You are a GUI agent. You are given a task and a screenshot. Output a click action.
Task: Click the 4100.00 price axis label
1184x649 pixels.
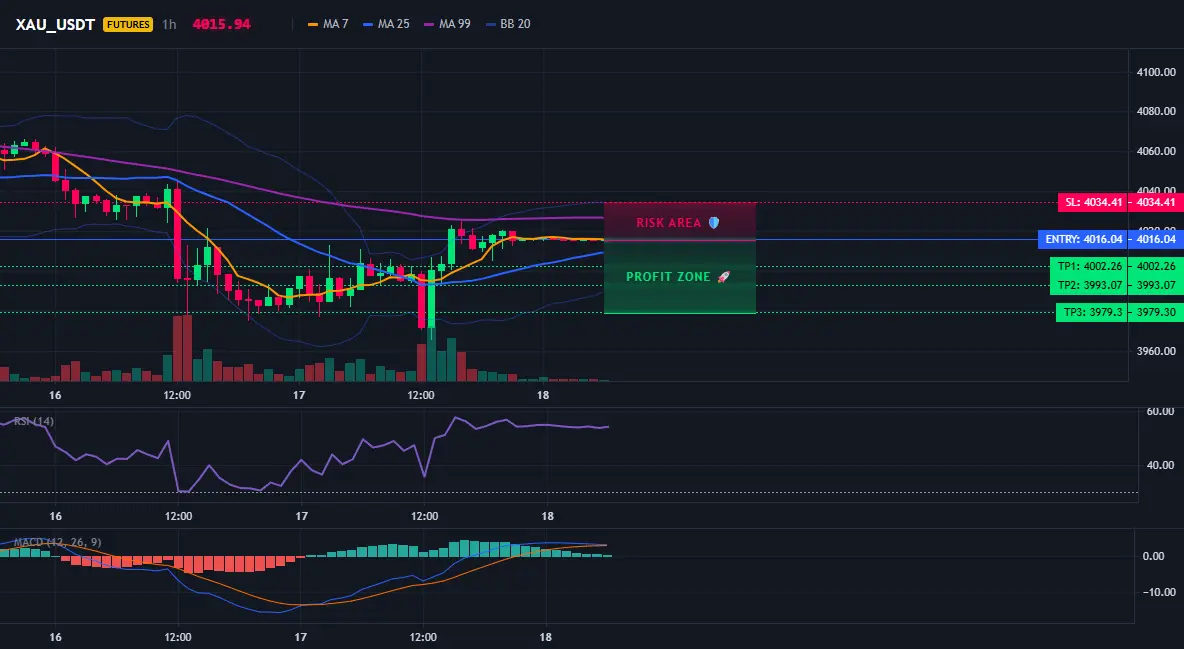pyautogui.click(x=1156, y=73)
